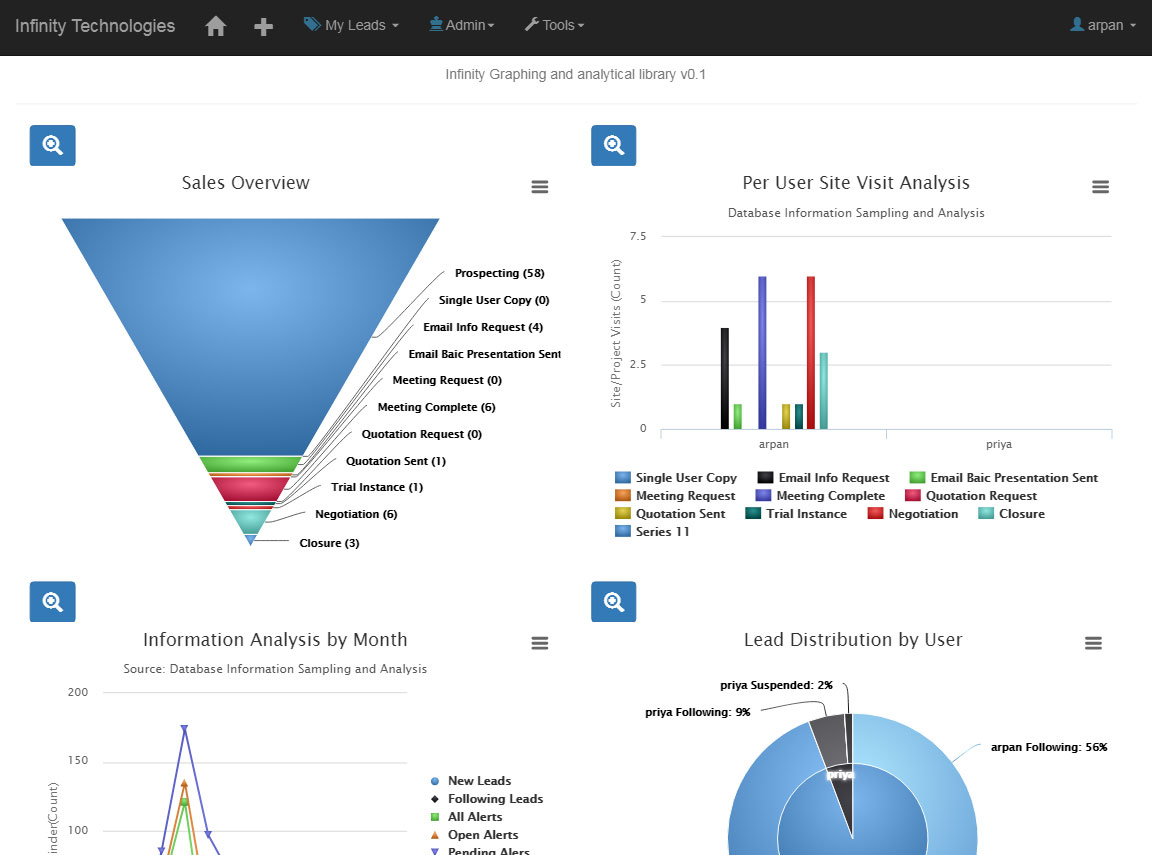Toggle Closure series in site visit legend
The width and height of the screenshot is (1152, 855).
(x=1012, y=513)
